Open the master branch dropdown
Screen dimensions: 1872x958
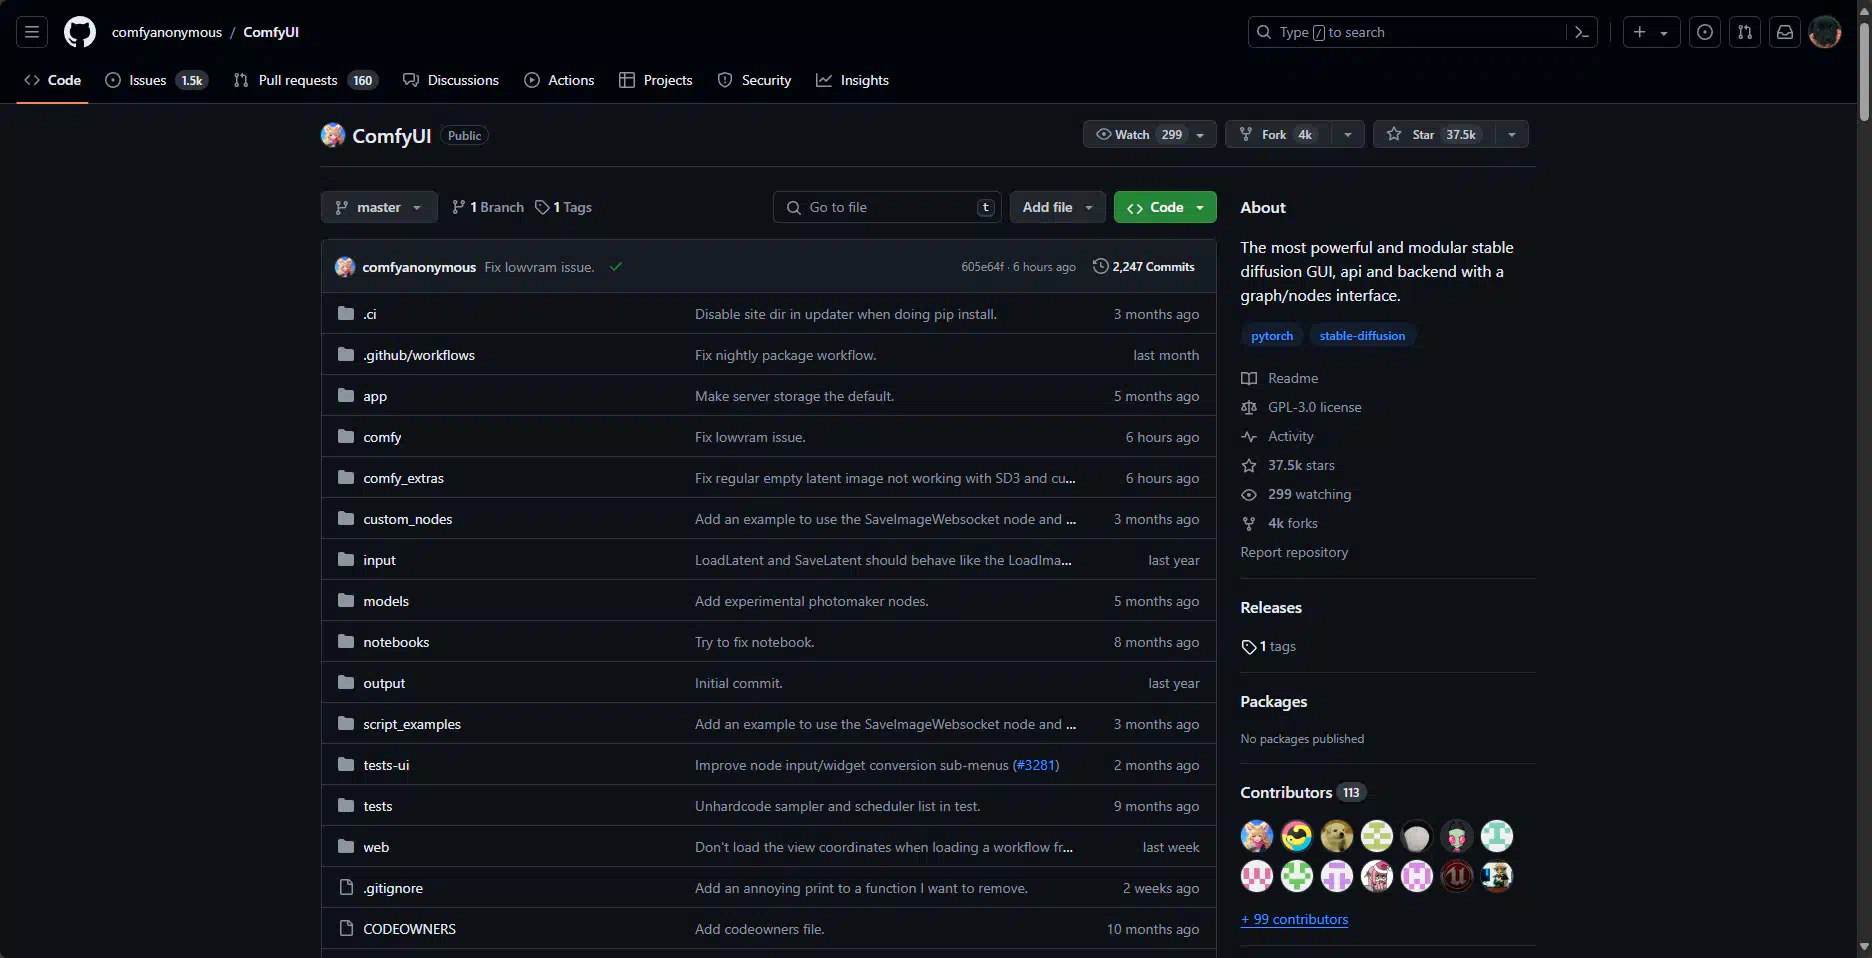tap(379, 207)
